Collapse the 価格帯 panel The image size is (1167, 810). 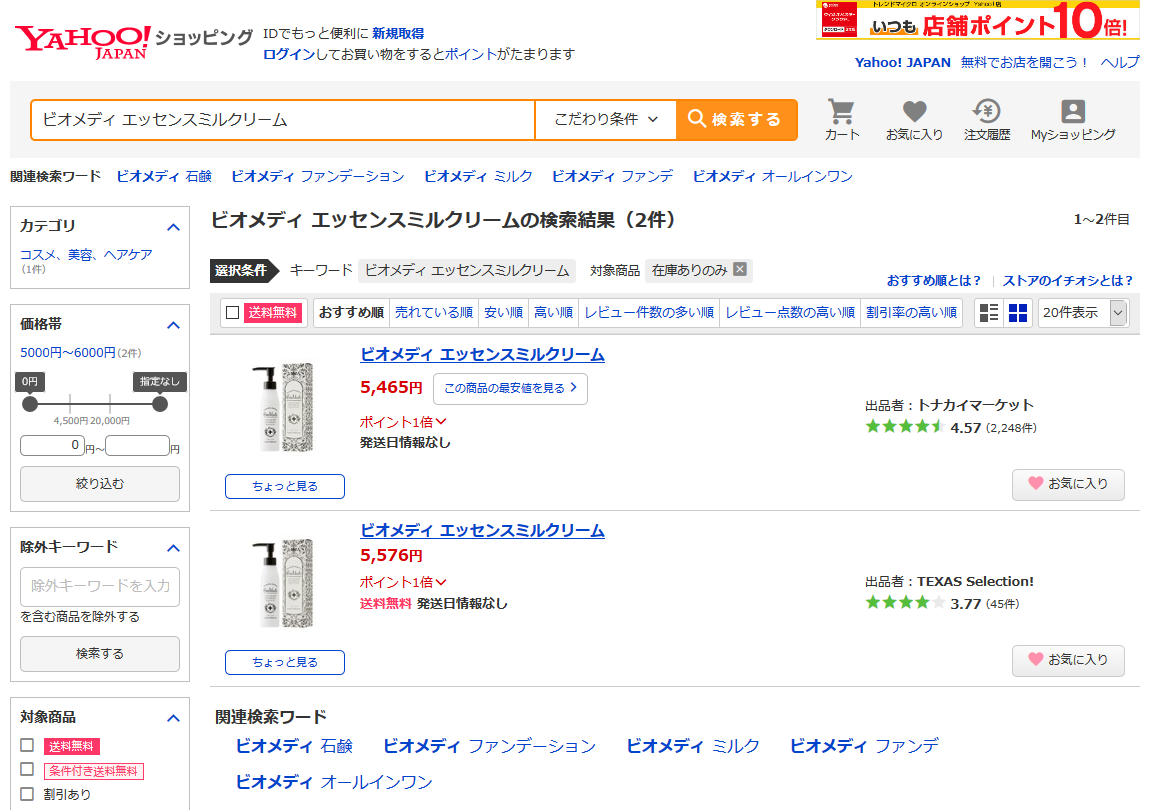click(x=173, y=325)
